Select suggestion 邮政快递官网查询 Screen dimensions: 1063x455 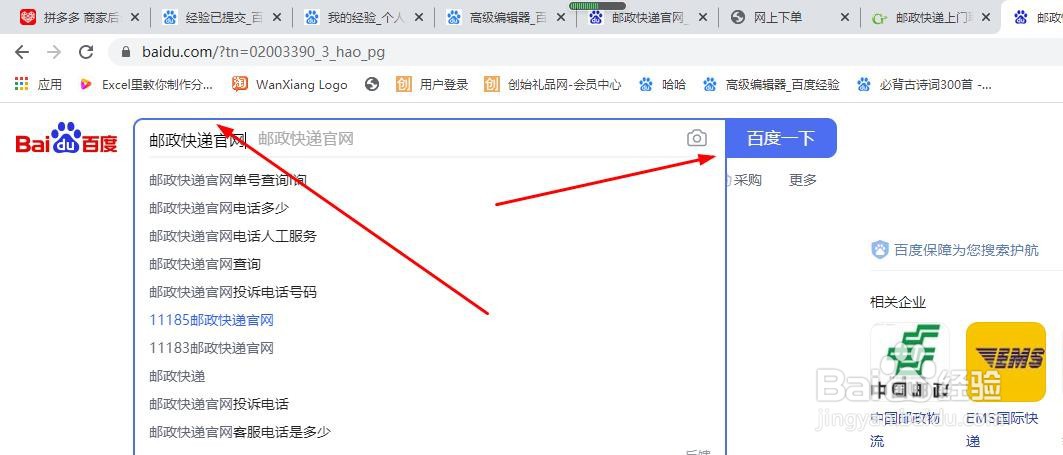(x=205, y=264)
